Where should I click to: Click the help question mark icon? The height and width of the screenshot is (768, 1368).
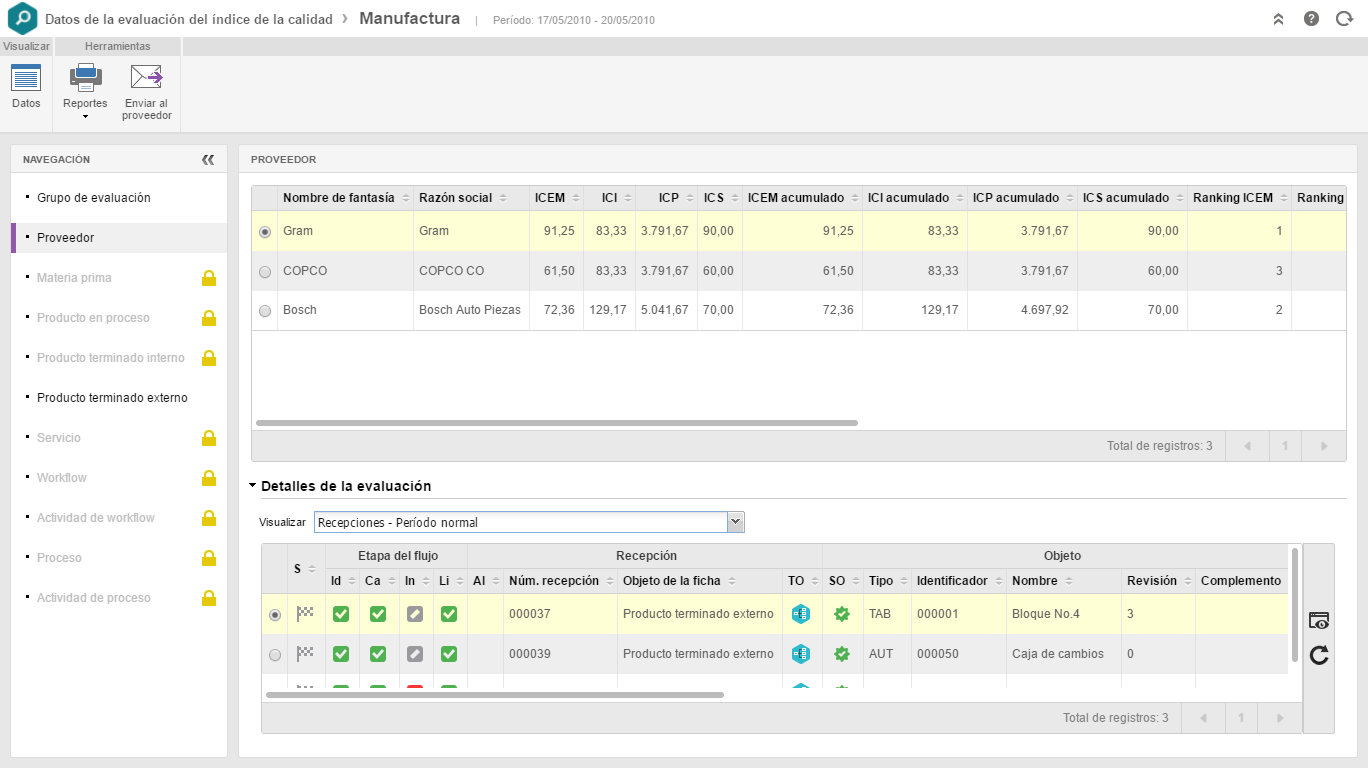click(1311, 19)
